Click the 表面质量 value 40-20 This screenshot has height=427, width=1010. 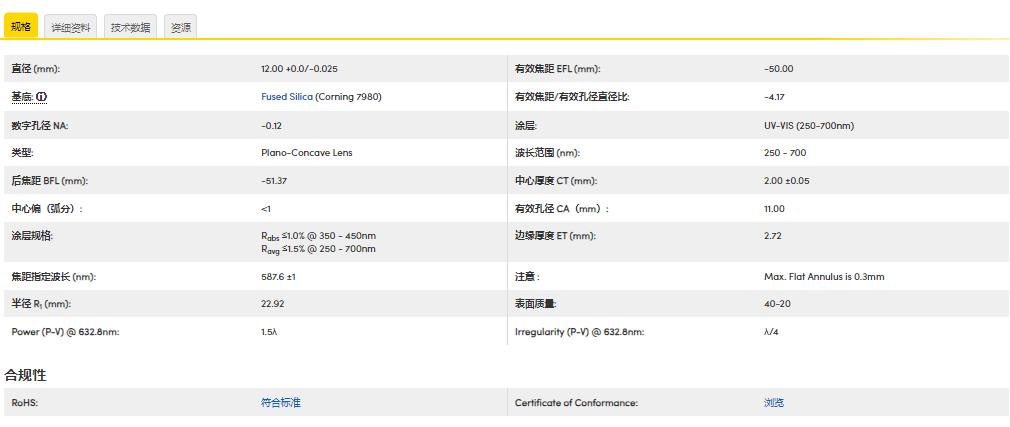pyautogui.click(x=776, y=303)
